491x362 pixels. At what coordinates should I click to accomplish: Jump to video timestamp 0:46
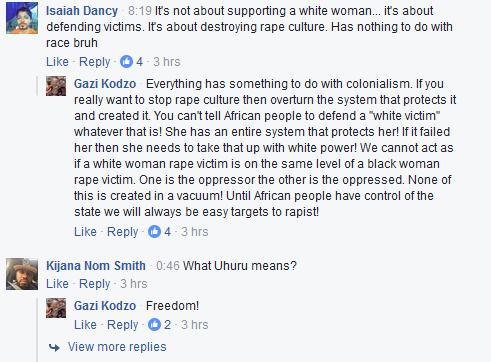[x=168, y=266]
